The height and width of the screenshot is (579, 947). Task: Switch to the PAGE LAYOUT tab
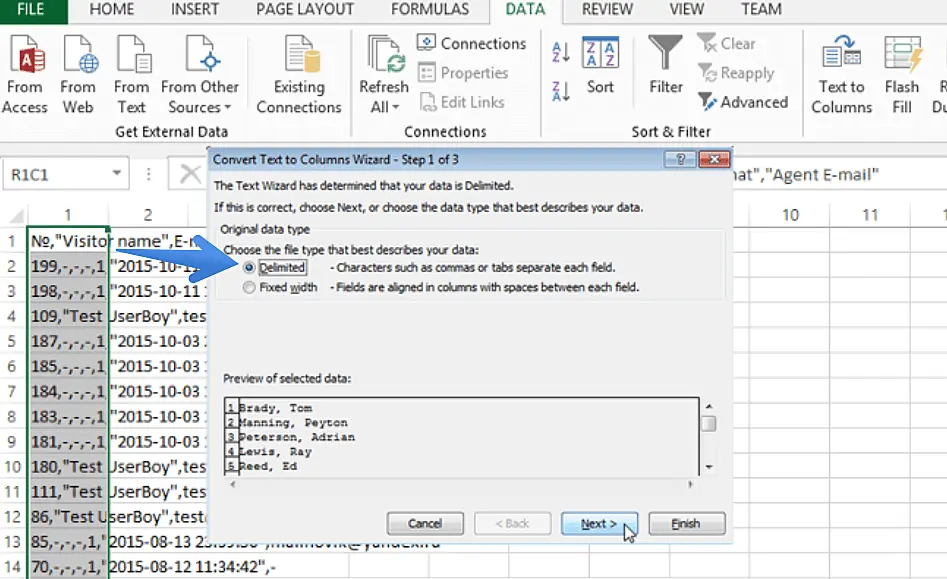coord(305,10)
